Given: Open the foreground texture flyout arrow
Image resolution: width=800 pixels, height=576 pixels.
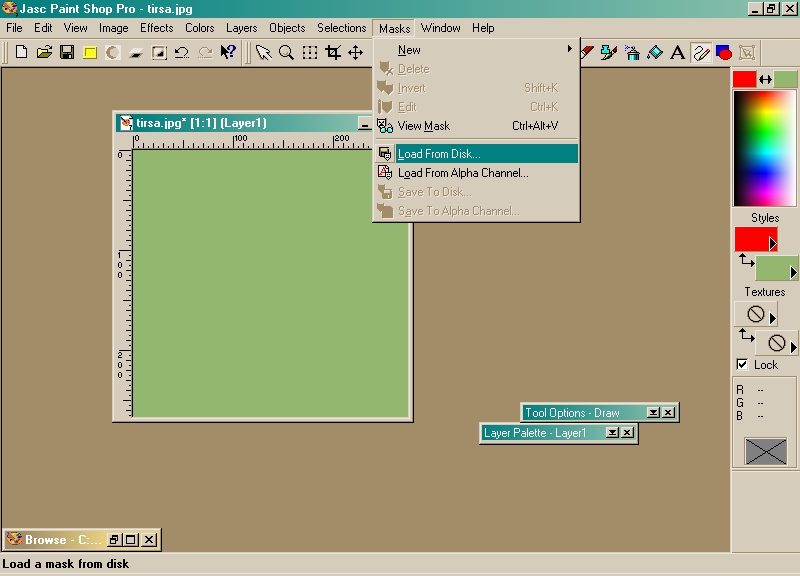Looking at the screenshot, I should [773, 319].
